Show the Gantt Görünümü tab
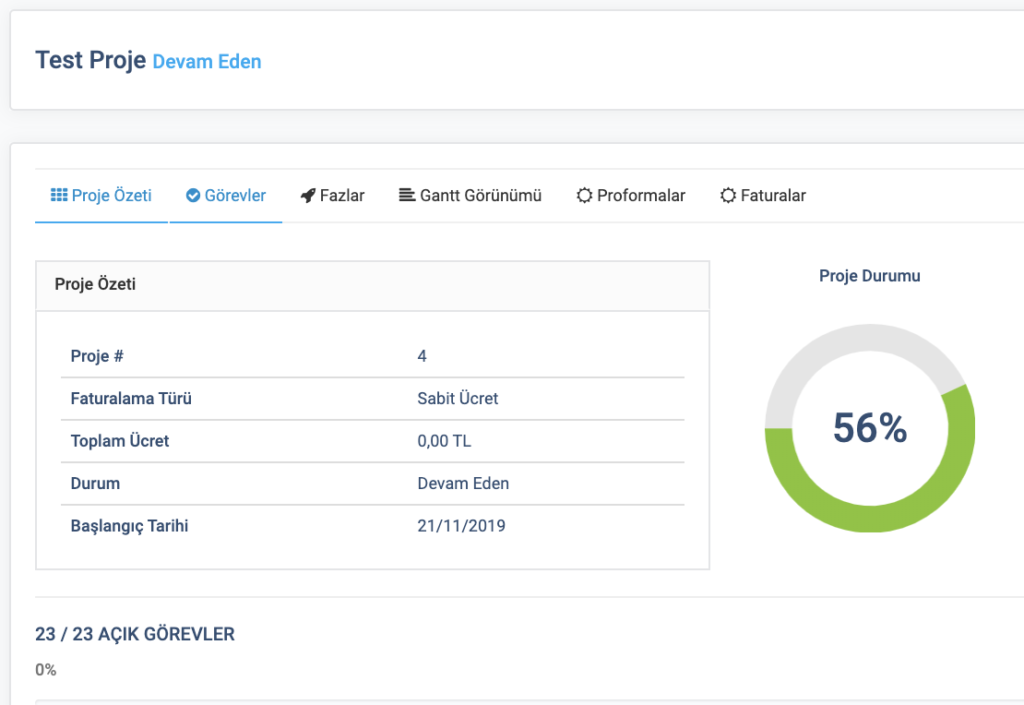 tap(470, 195)
